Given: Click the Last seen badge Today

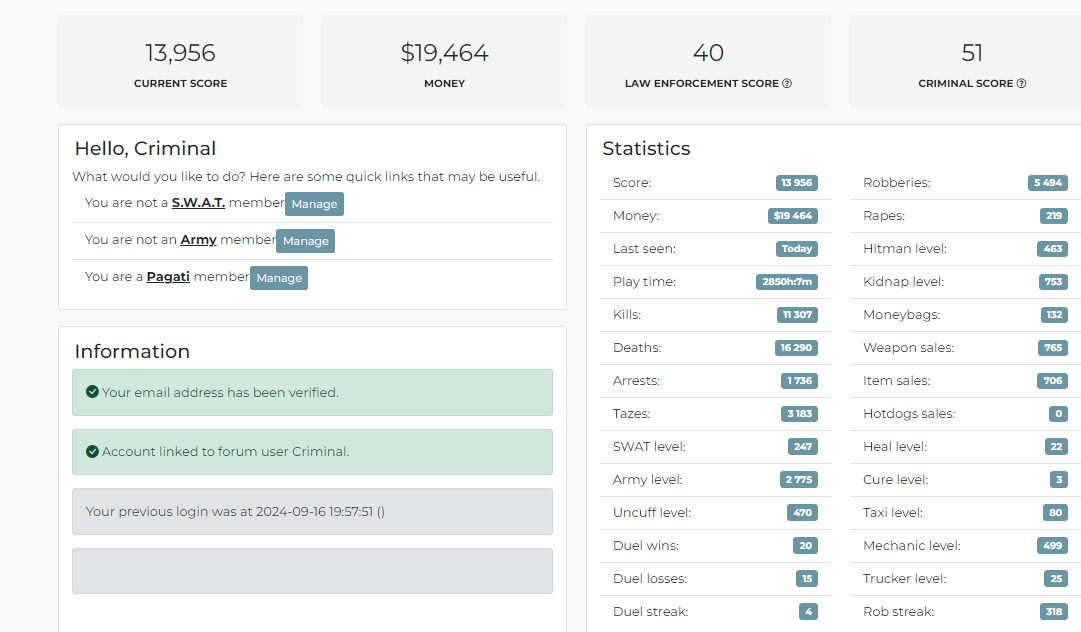Looking at the screenshot, I should 797,249.
